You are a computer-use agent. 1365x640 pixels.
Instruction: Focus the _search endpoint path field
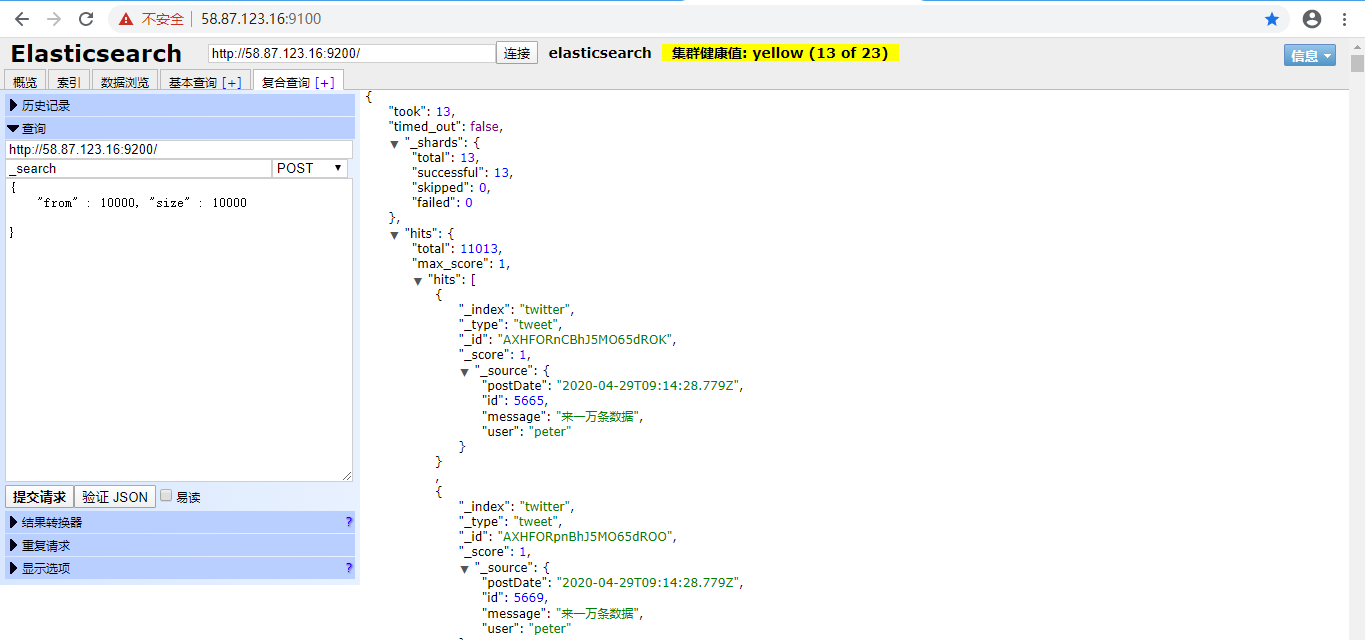(138, 168)
